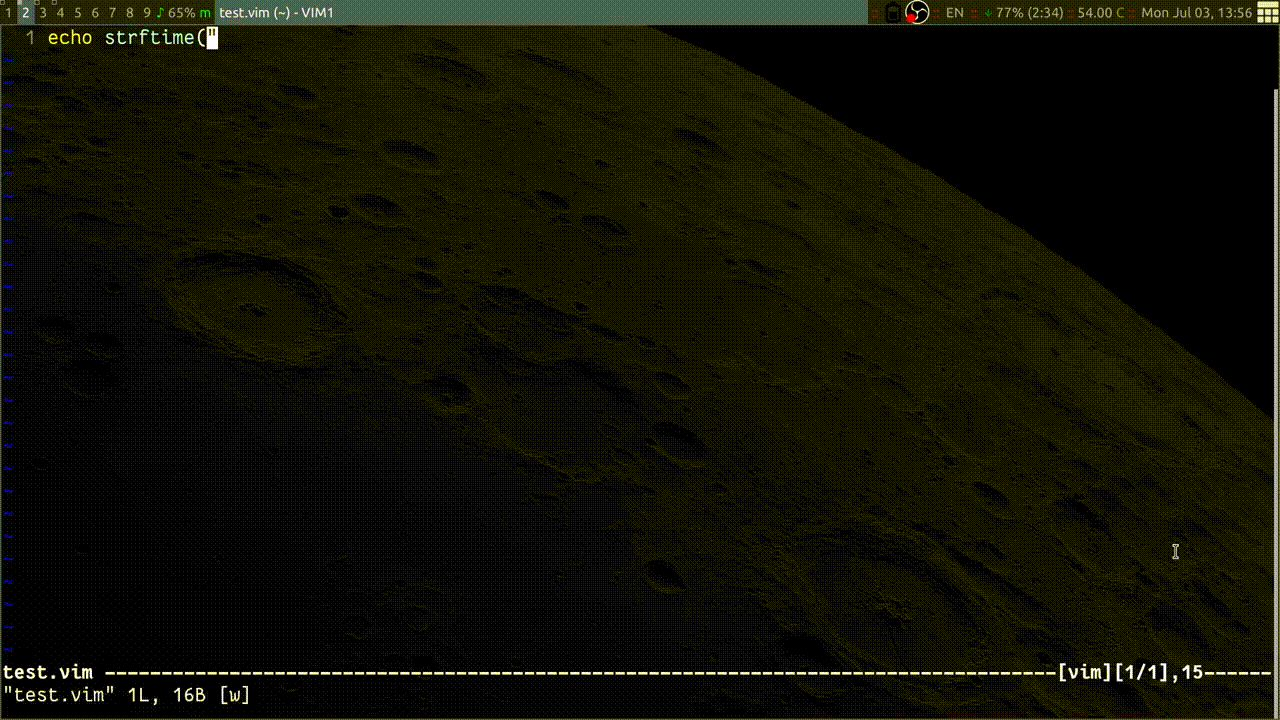The image size is (1280, 720).
Task: Open the clock showing Mon Jul 03, 13:56
Action: 1196,13
